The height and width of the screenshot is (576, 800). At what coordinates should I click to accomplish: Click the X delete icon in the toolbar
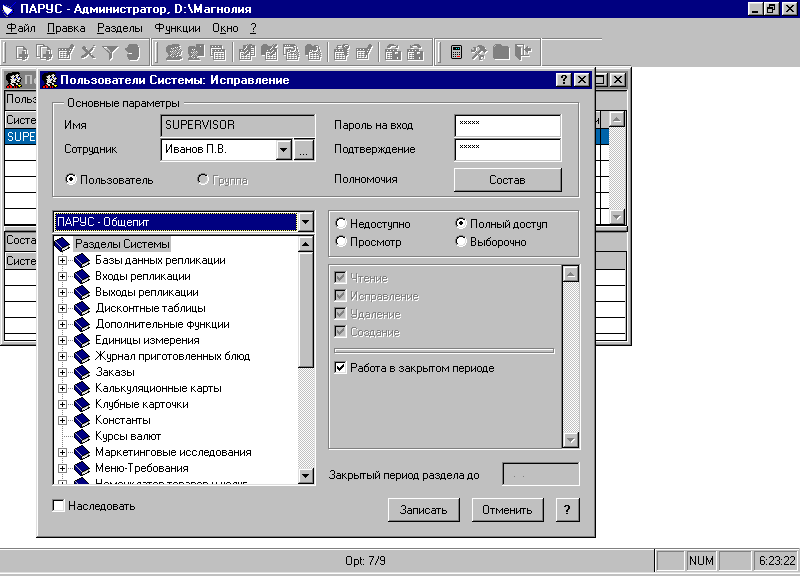(88, 53)
